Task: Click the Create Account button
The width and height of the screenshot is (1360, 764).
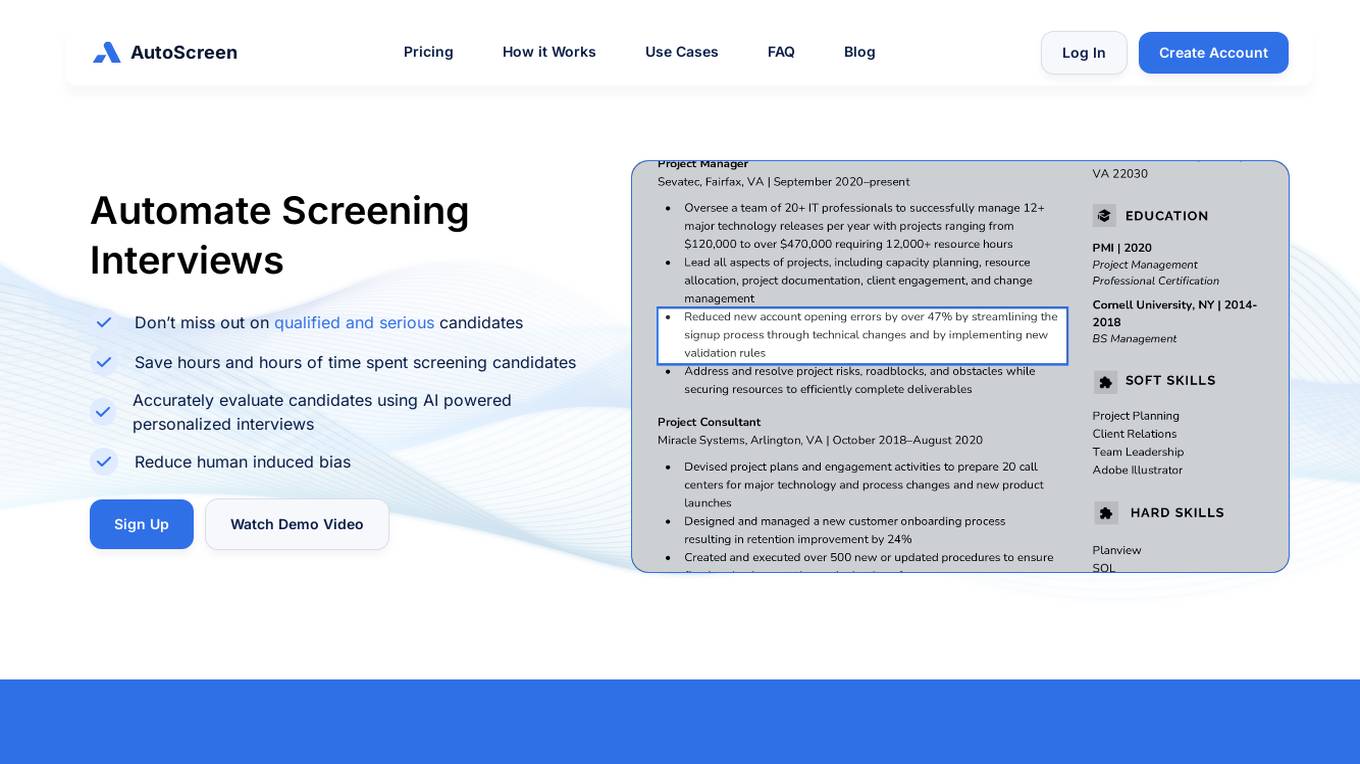Action: coord(1213,53)
